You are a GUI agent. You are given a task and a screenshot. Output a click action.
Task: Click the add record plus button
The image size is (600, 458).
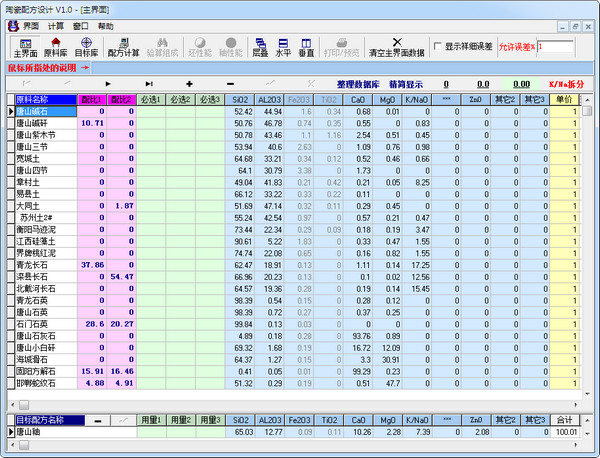point(190,84)
